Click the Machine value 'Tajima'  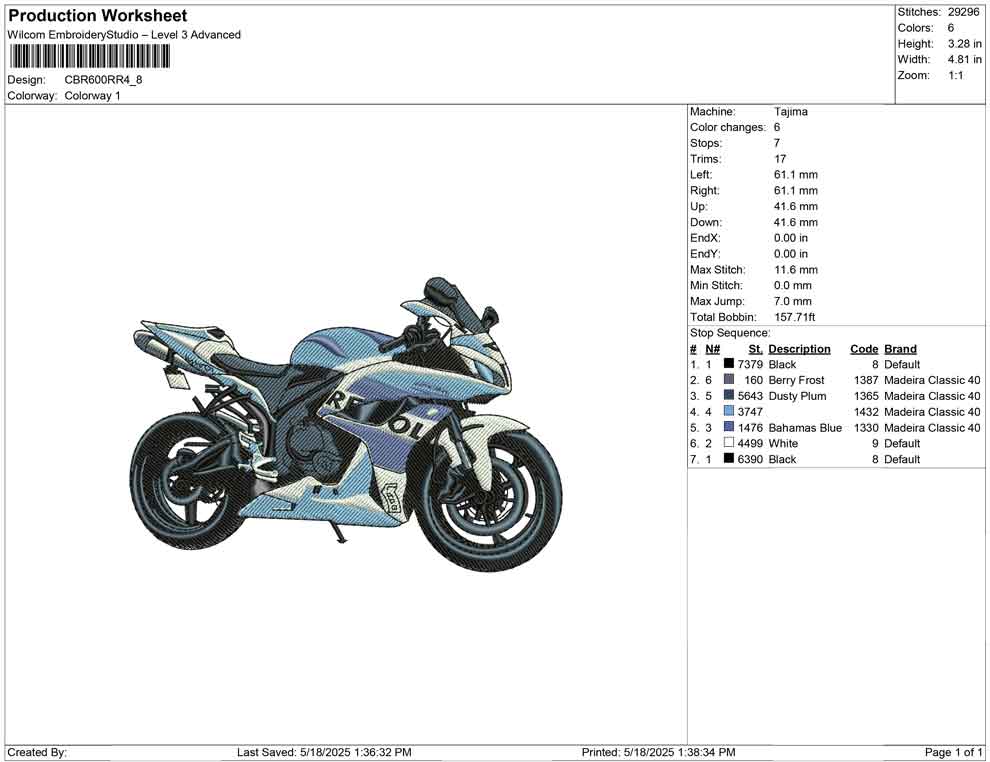click(x=790, y=112)
